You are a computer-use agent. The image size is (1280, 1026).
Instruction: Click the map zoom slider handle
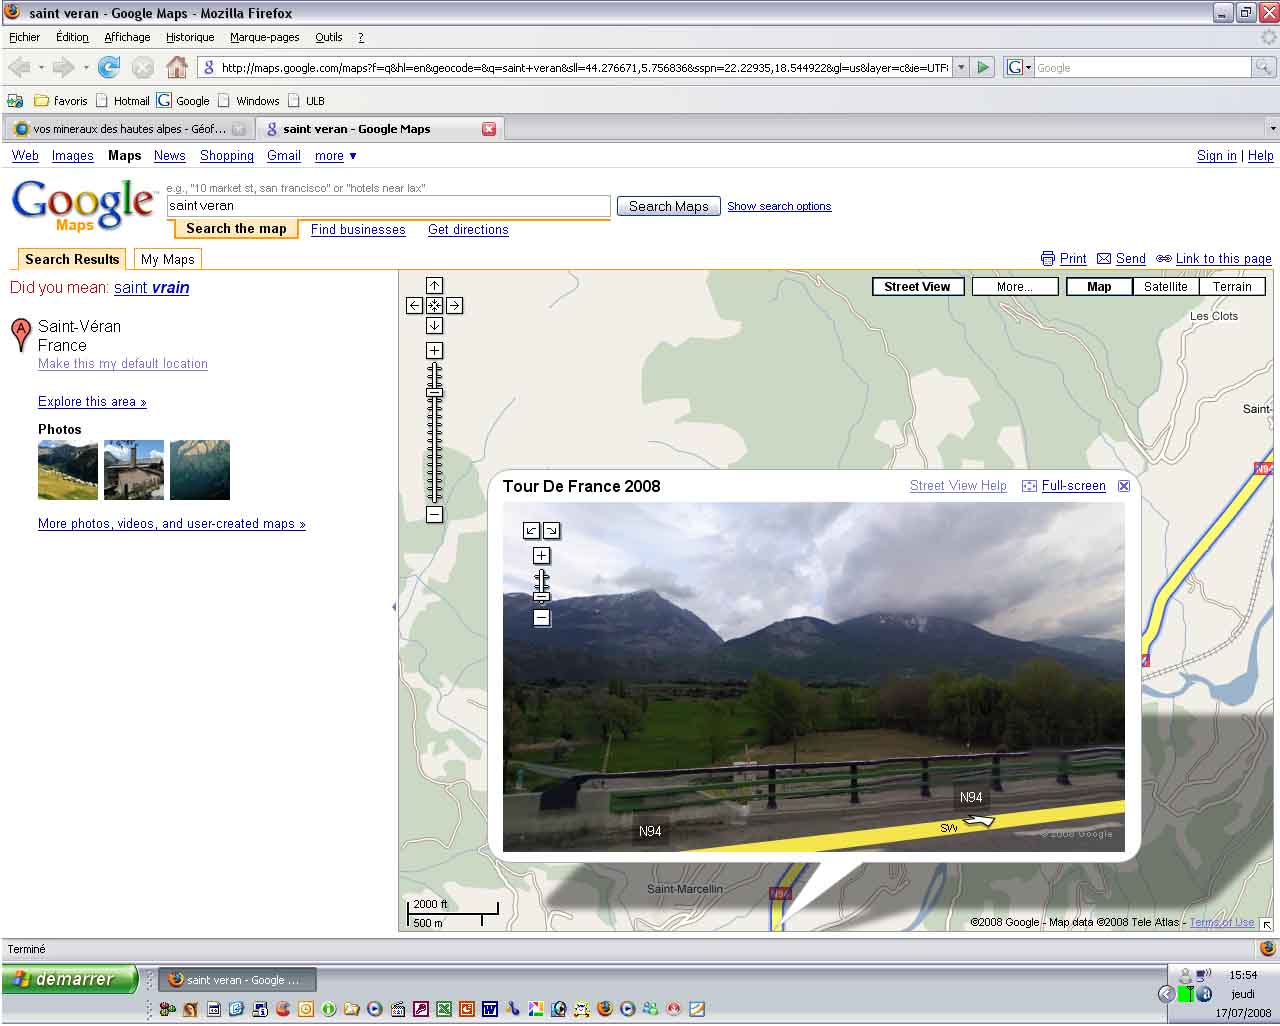(434, 393)
